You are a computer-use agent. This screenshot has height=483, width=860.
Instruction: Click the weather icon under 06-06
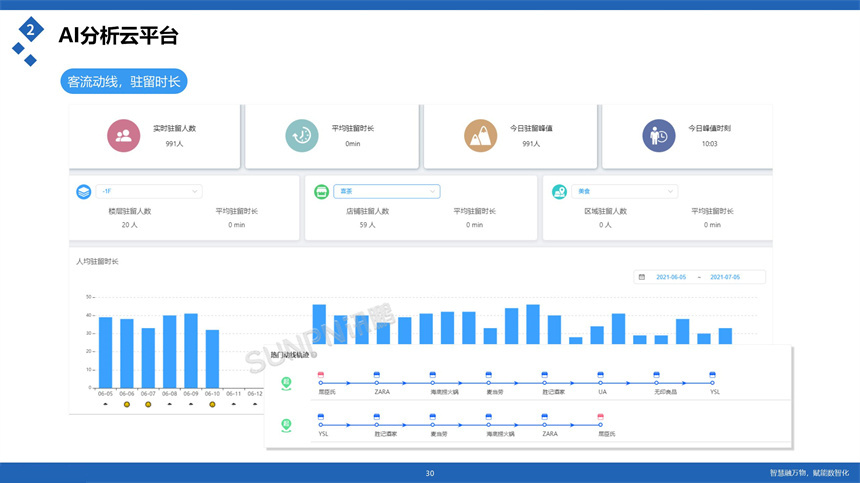pyautogui.click(x=127, y=404)
